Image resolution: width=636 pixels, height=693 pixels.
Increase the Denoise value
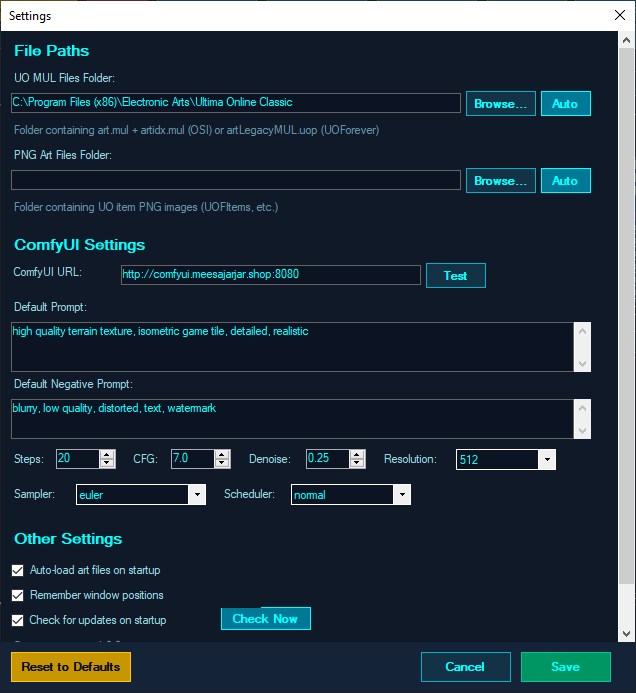[357, 454]
